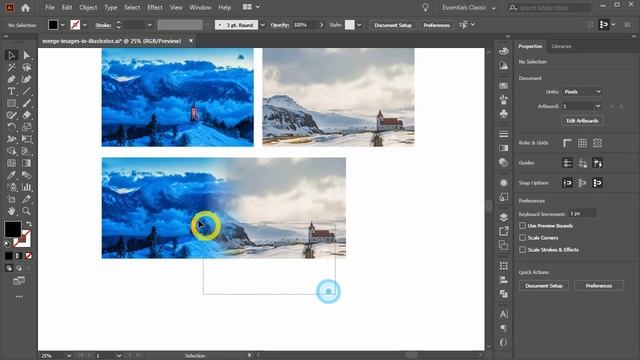Viewport: 640px width, 360px height.
Task: Select the Selection tool (black arrow)
Action: 11,55
